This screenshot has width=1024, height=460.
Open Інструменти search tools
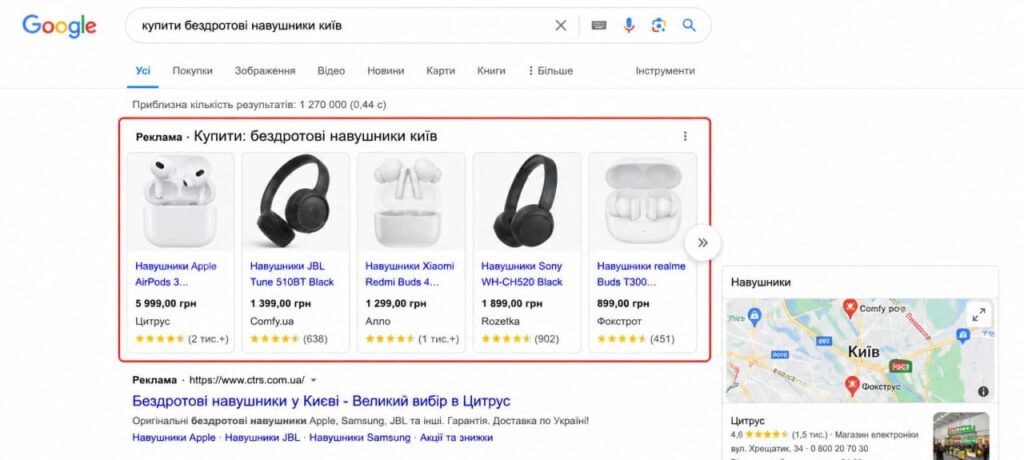[665, 71]
